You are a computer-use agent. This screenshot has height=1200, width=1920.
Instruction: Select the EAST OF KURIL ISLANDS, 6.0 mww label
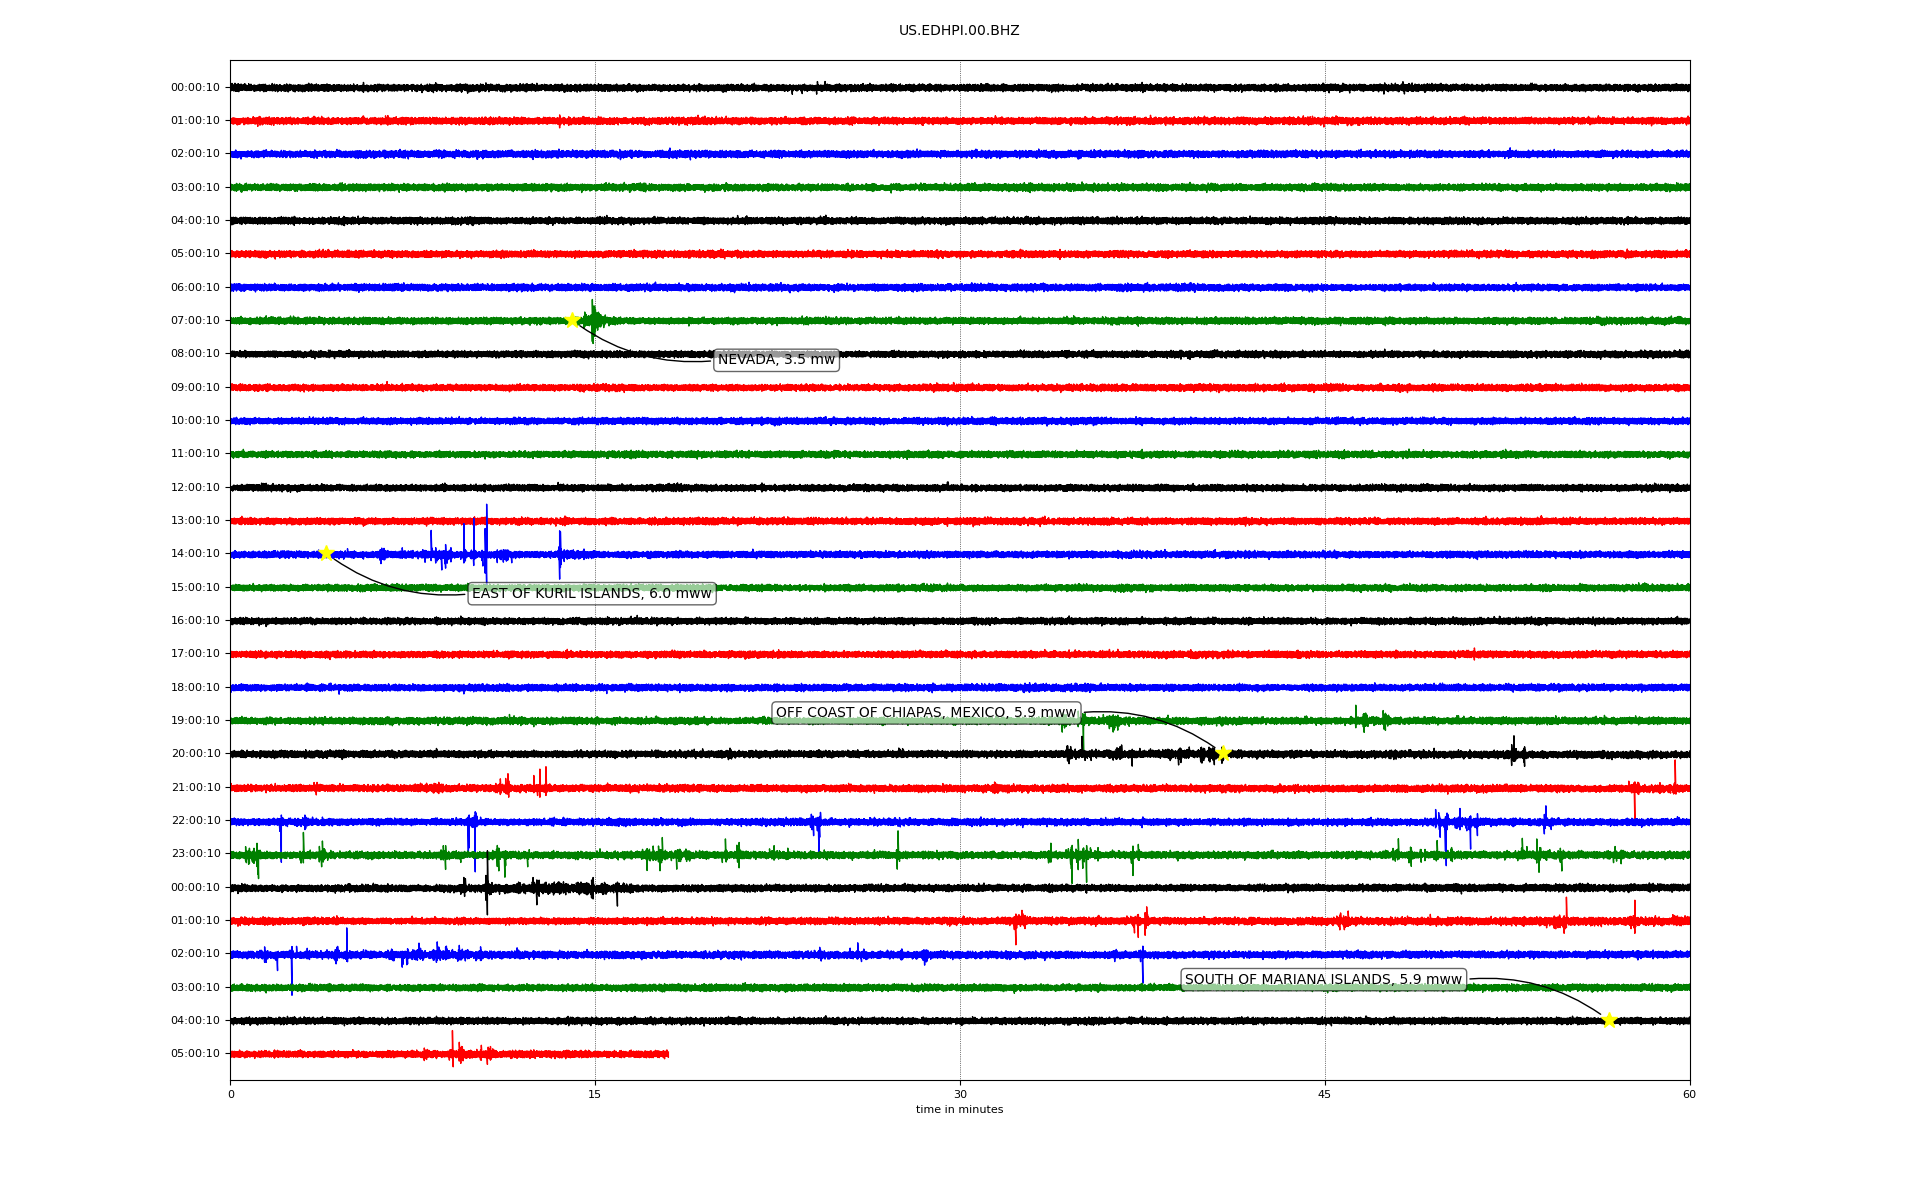[592, 594]
